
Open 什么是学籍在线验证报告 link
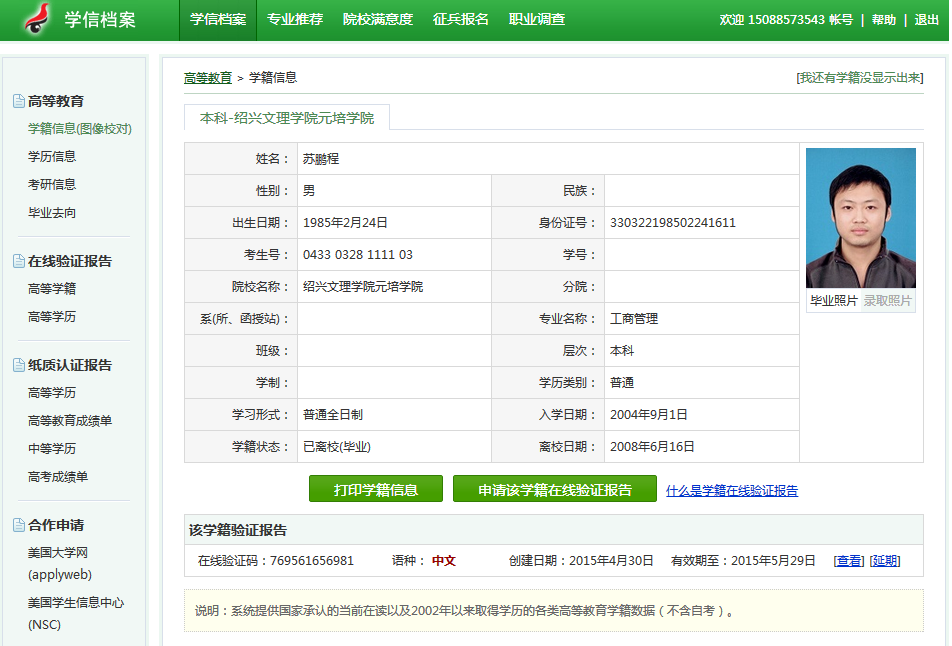732,491
